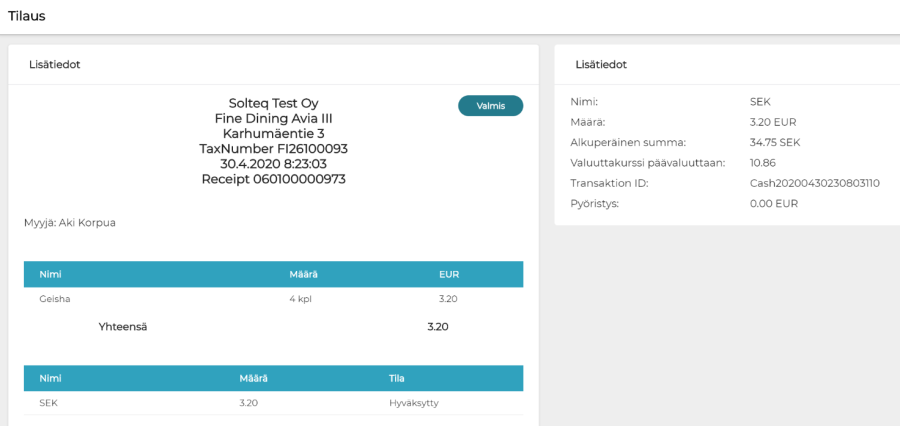Screen dimensions: 900x426
Task: Select the Fine Dining Avia III text
Action: (273, 118)
